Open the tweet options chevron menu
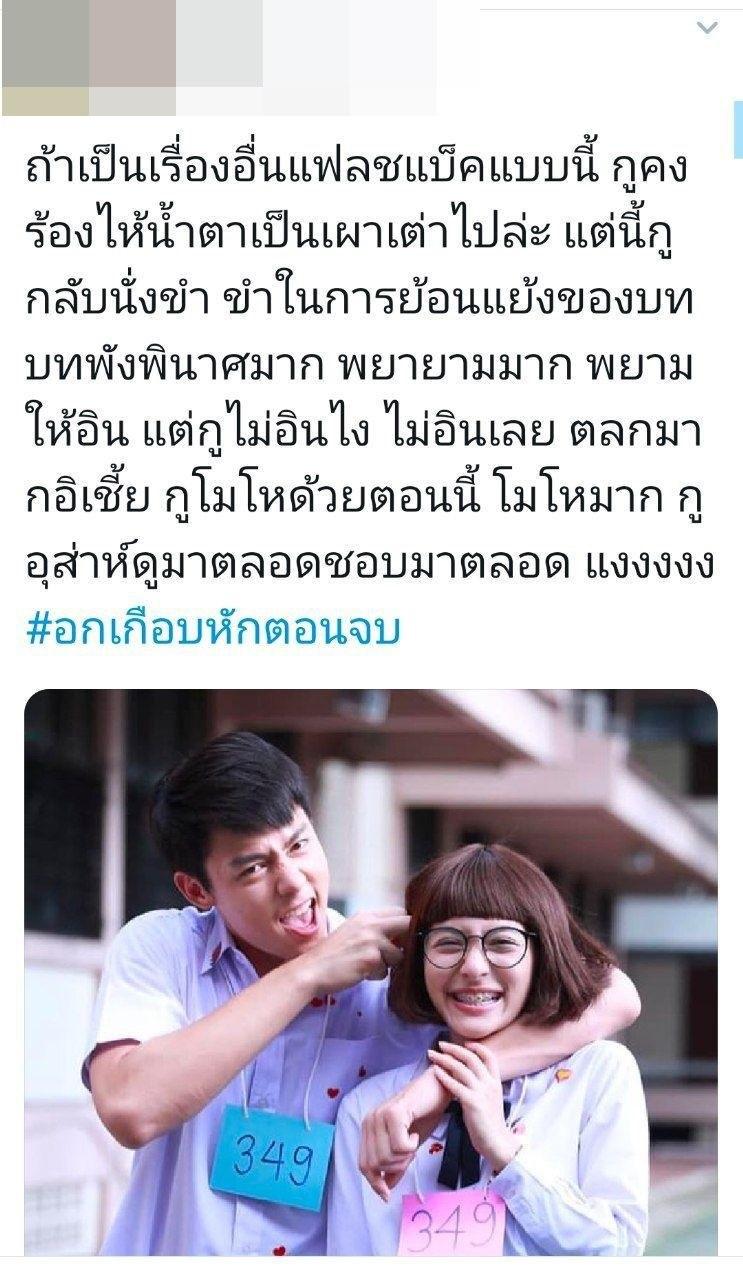Viewport: 743px width, 1279px height. click(x=707, y=28)
